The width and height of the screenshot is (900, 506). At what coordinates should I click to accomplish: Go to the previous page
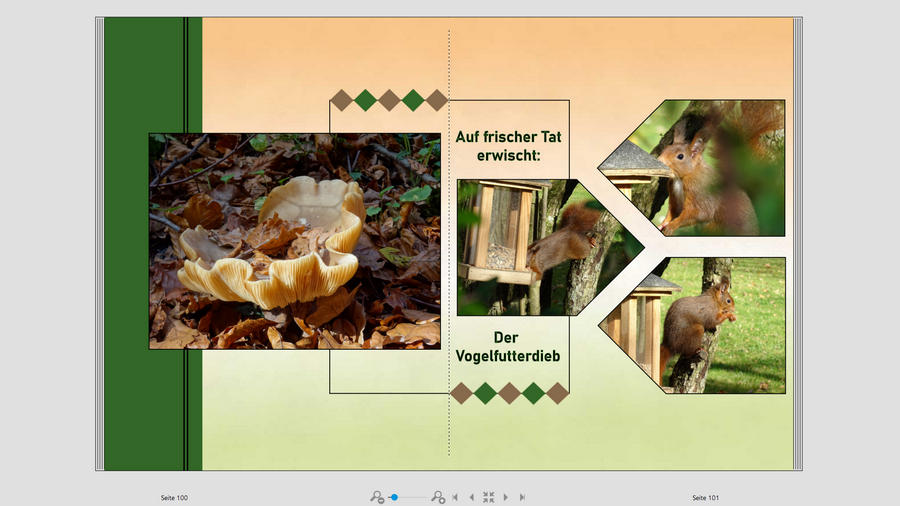click(471, 497)
